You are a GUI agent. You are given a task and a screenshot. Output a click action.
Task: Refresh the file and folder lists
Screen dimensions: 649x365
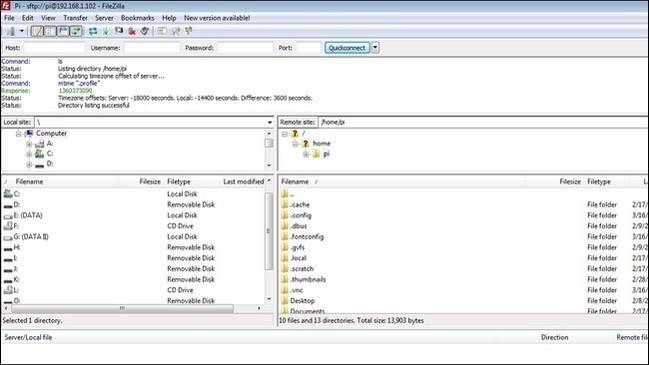coord(93,31)
